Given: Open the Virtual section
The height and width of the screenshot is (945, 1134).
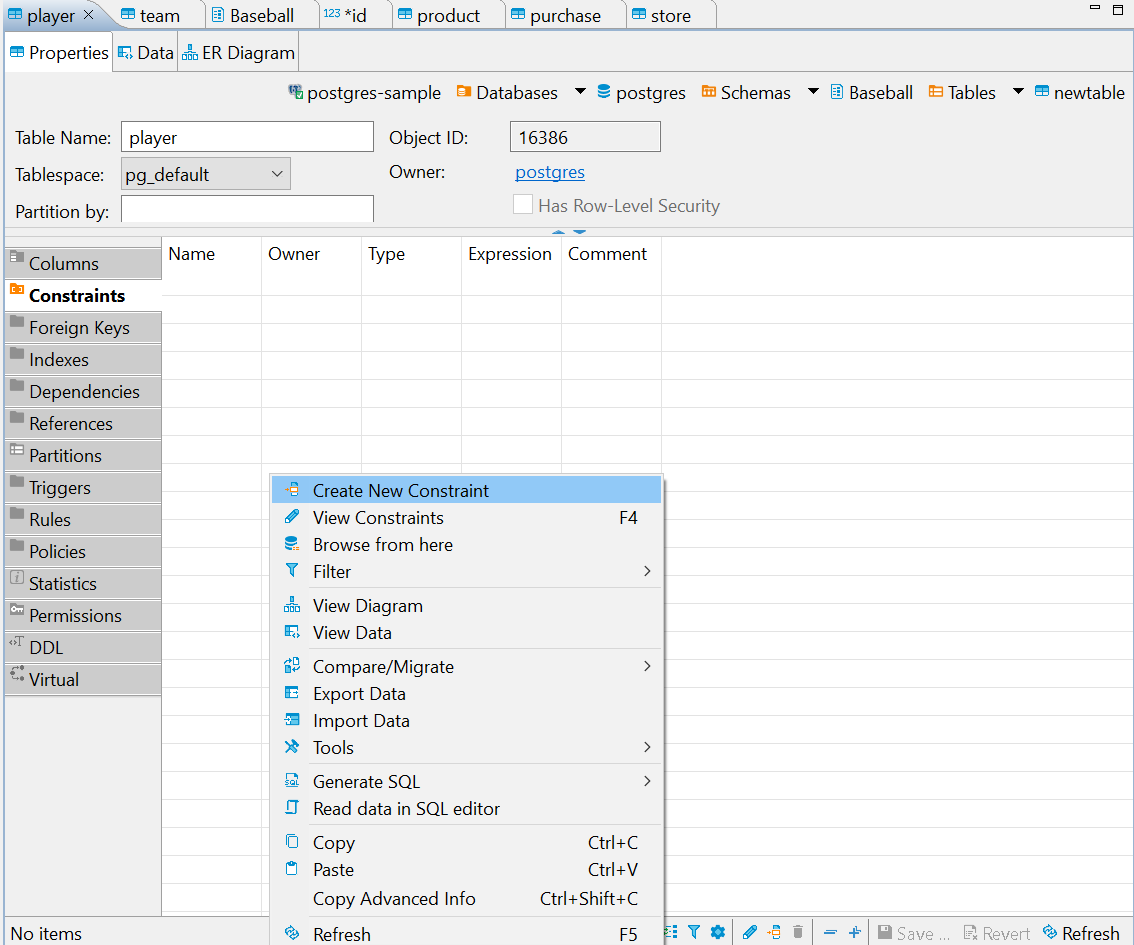Looking at the screenshot, I should [83, 679].
